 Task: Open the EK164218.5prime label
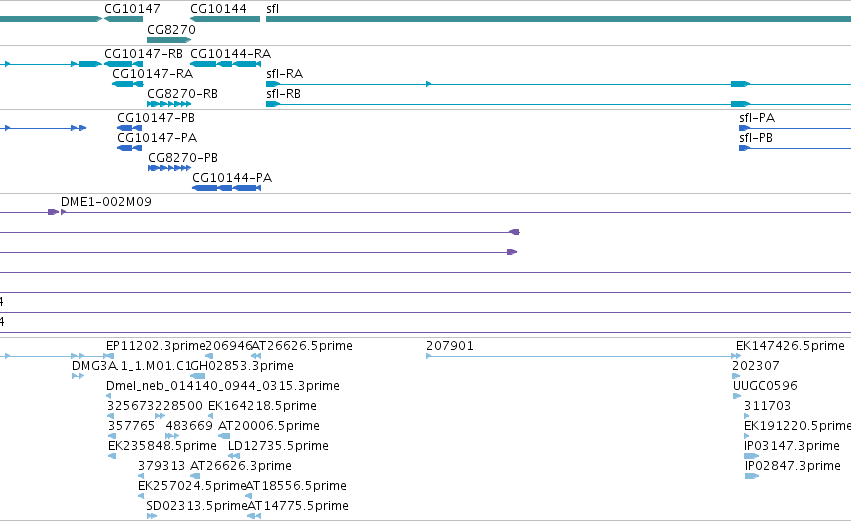point(262,405)
